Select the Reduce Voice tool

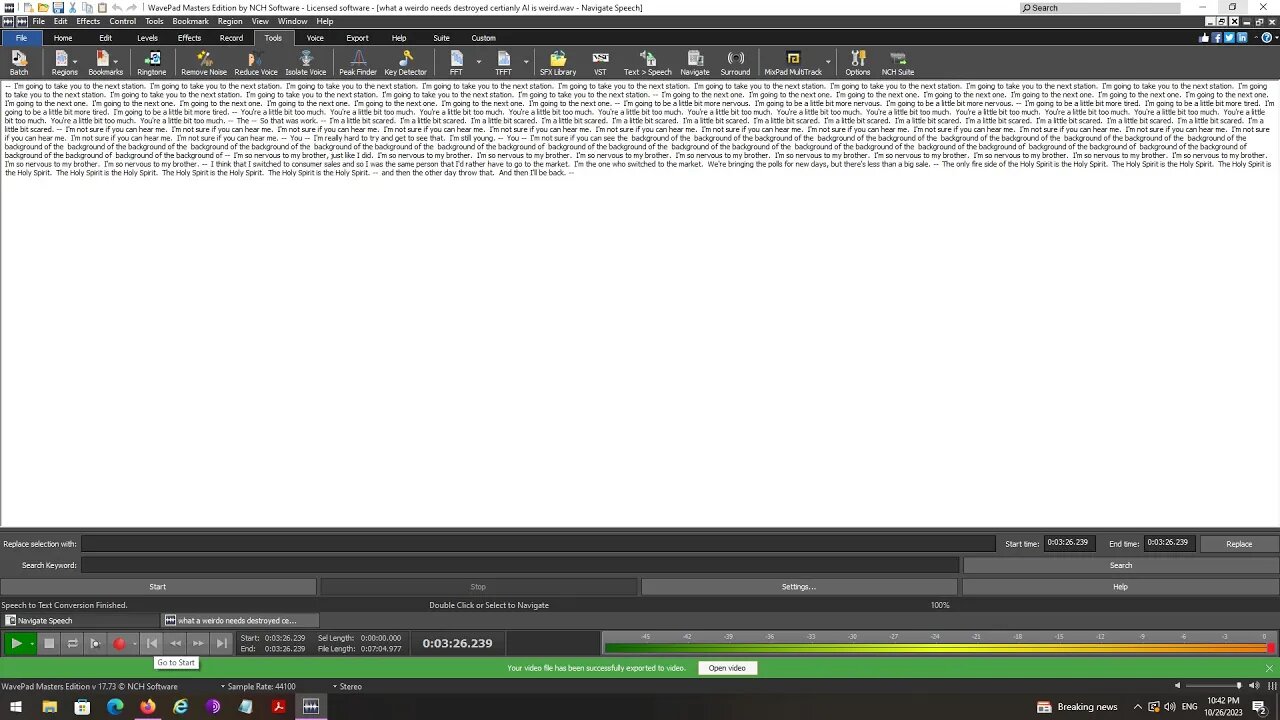click(x=256, y=63)
